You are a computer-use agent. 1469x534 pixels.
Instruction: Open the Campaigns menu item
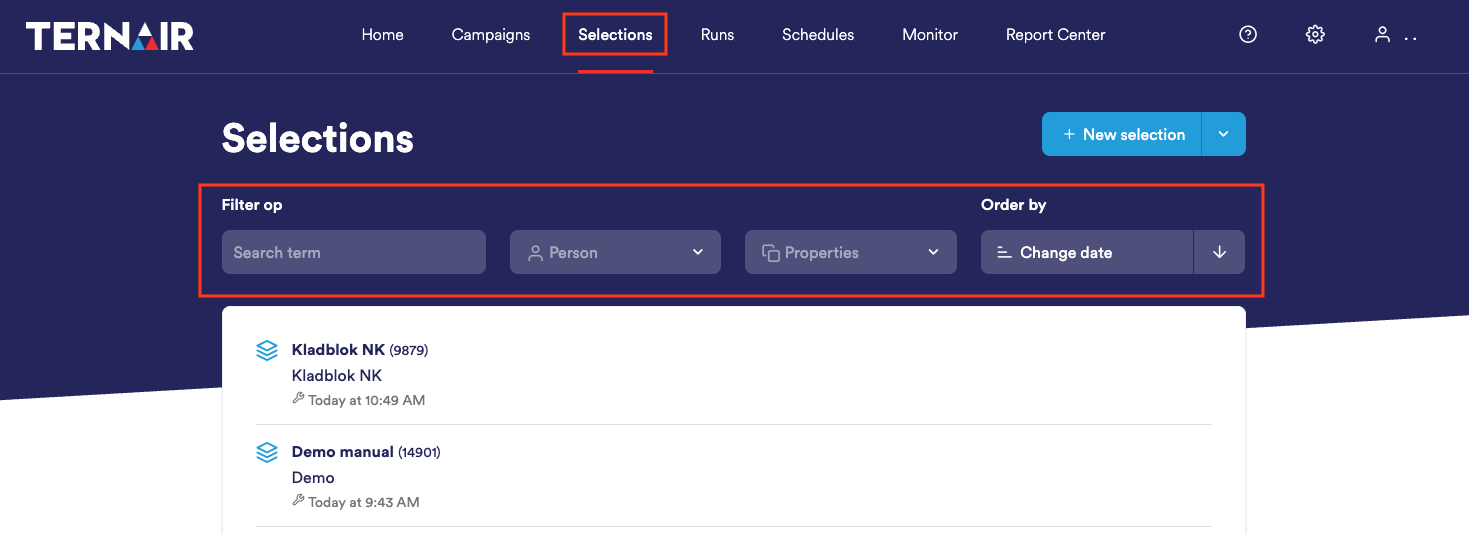point(491,35)
